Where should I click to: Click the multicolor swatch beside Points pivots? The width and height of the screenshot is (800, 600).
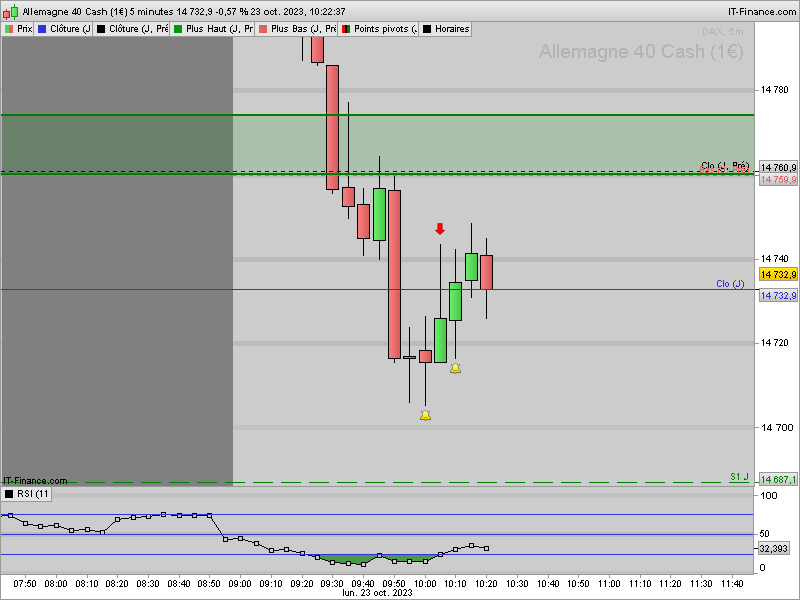[346, 29]
